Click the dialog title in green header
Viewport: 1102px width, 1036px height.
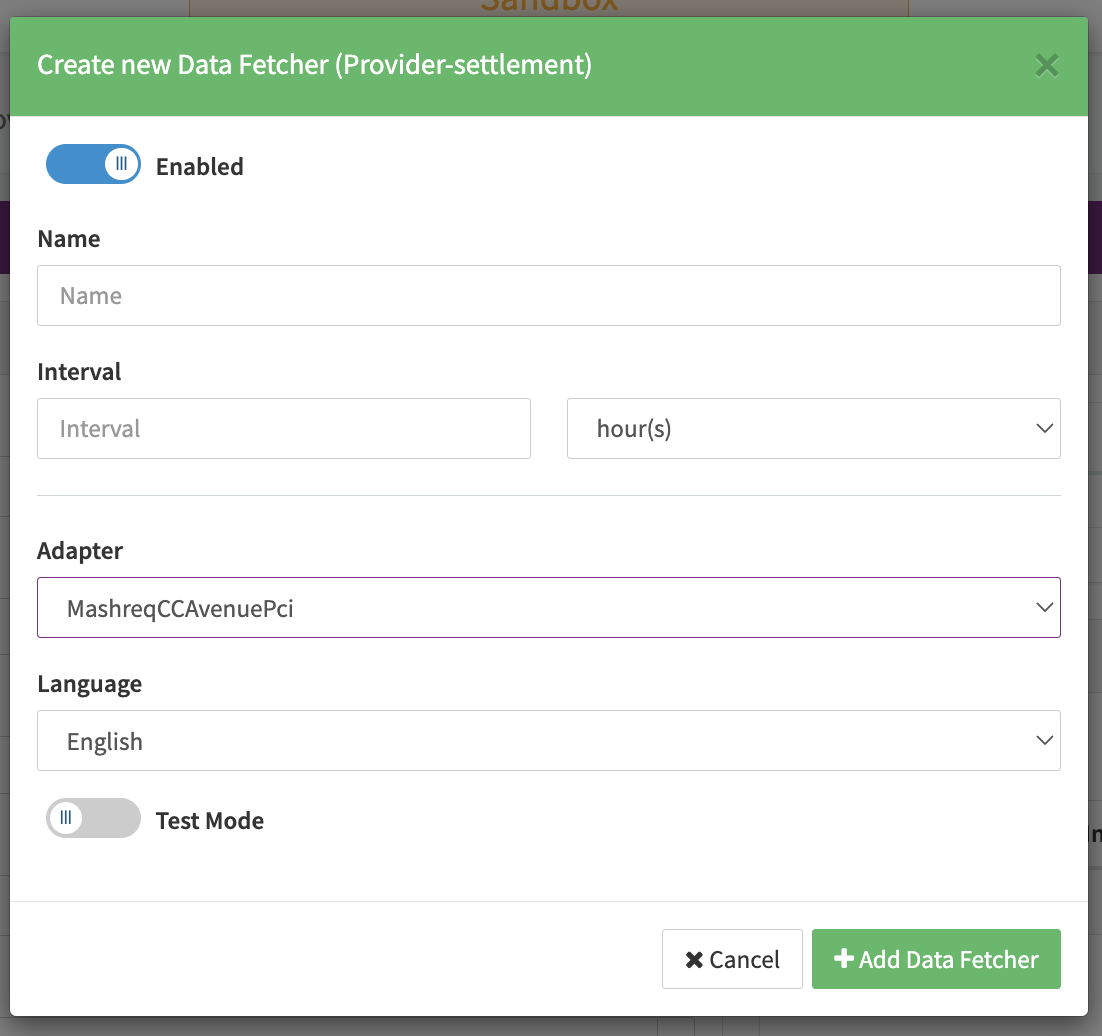point(314,66)
